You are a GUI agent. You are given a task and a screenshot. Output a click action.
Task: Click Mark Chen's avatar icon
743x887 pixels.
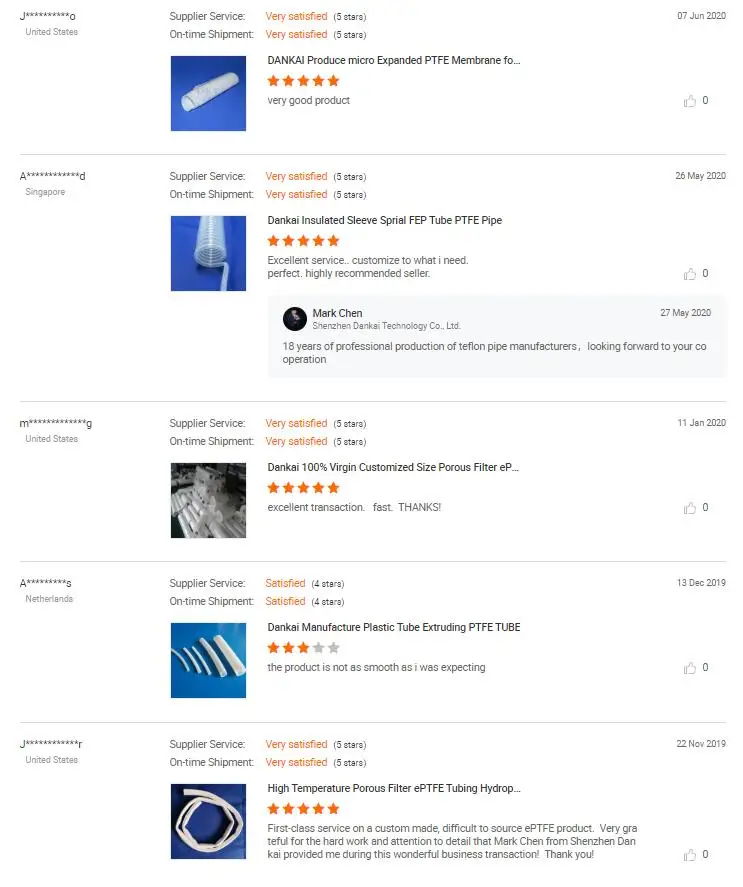295,318
